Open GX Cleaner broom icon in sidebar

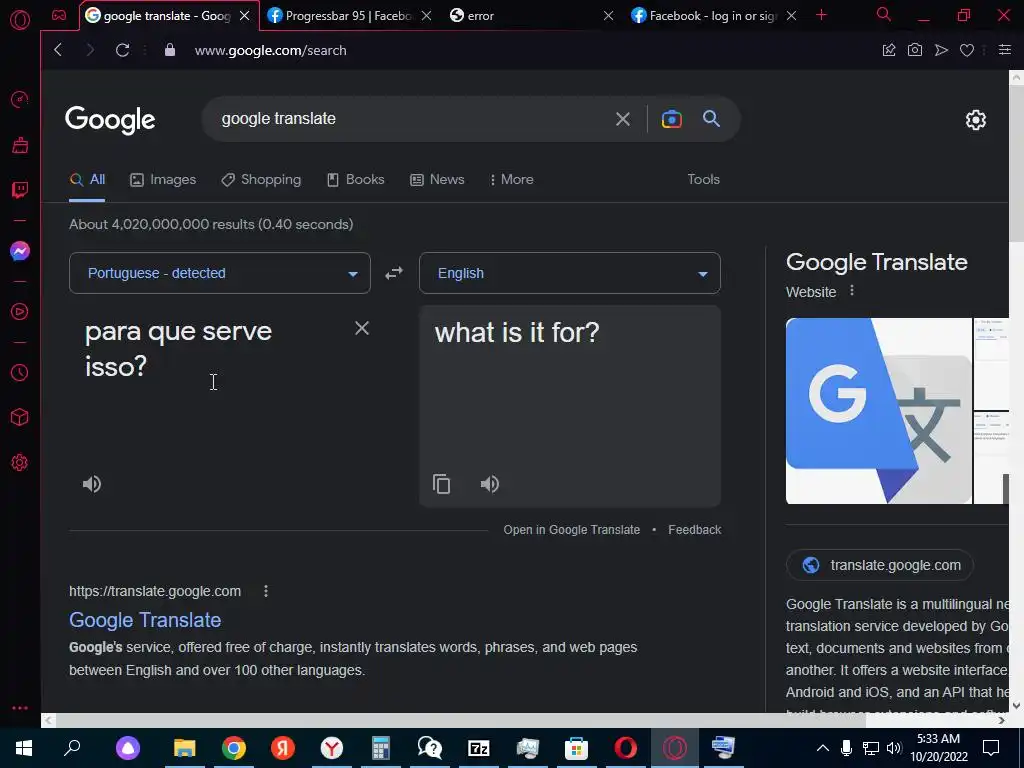pos(20,145)
